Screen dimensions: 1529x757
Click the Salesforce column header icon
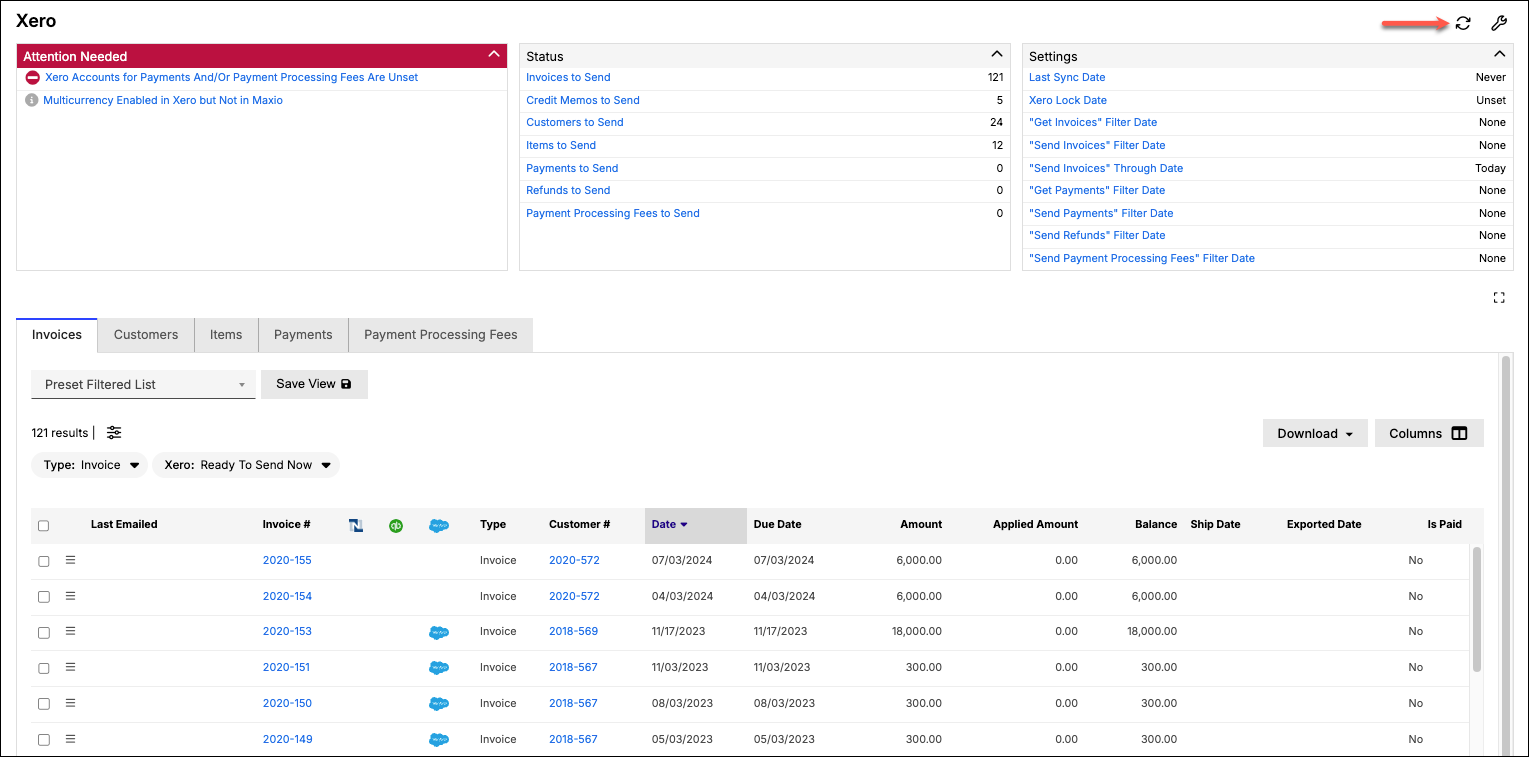pos(438,525)
